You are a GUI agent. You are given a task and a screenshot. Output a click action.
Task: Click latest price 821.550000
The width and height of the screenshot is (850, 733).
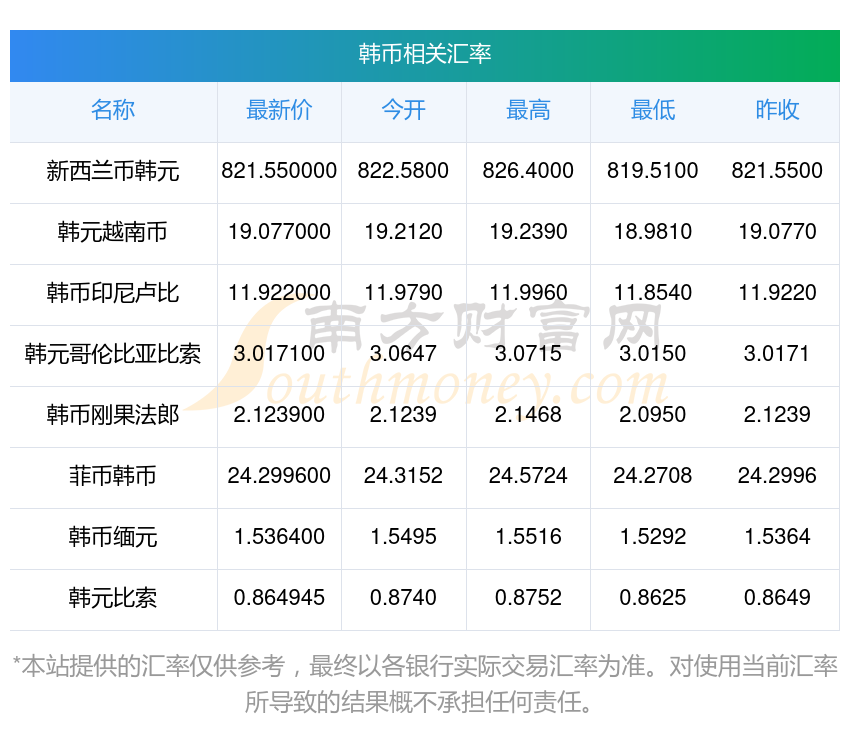(279, 171)
